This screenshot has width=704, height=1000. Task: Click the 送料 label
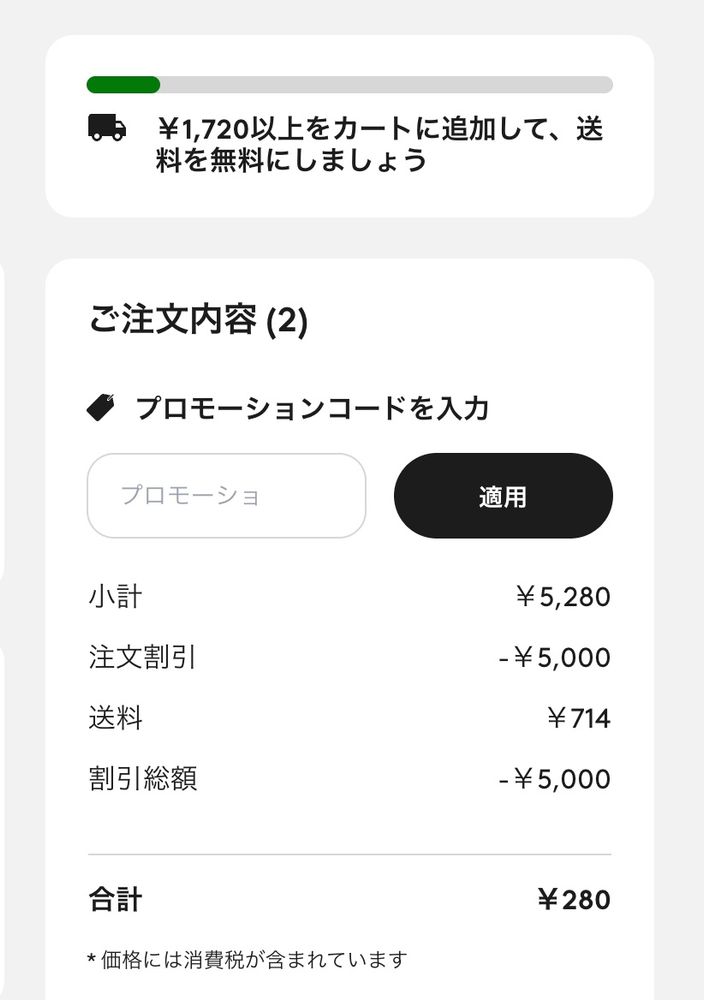point(115,718)
